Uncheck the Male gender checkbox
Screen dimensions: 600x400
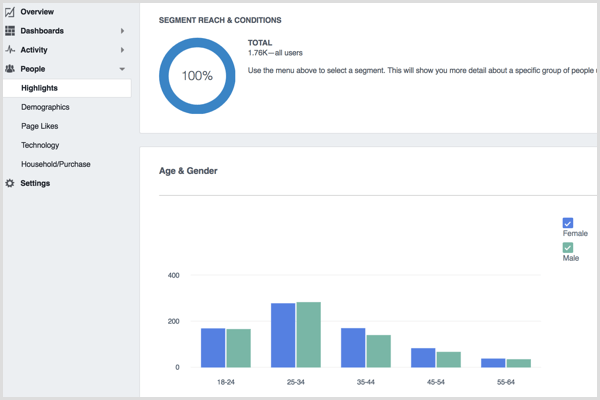coord(568,248)
